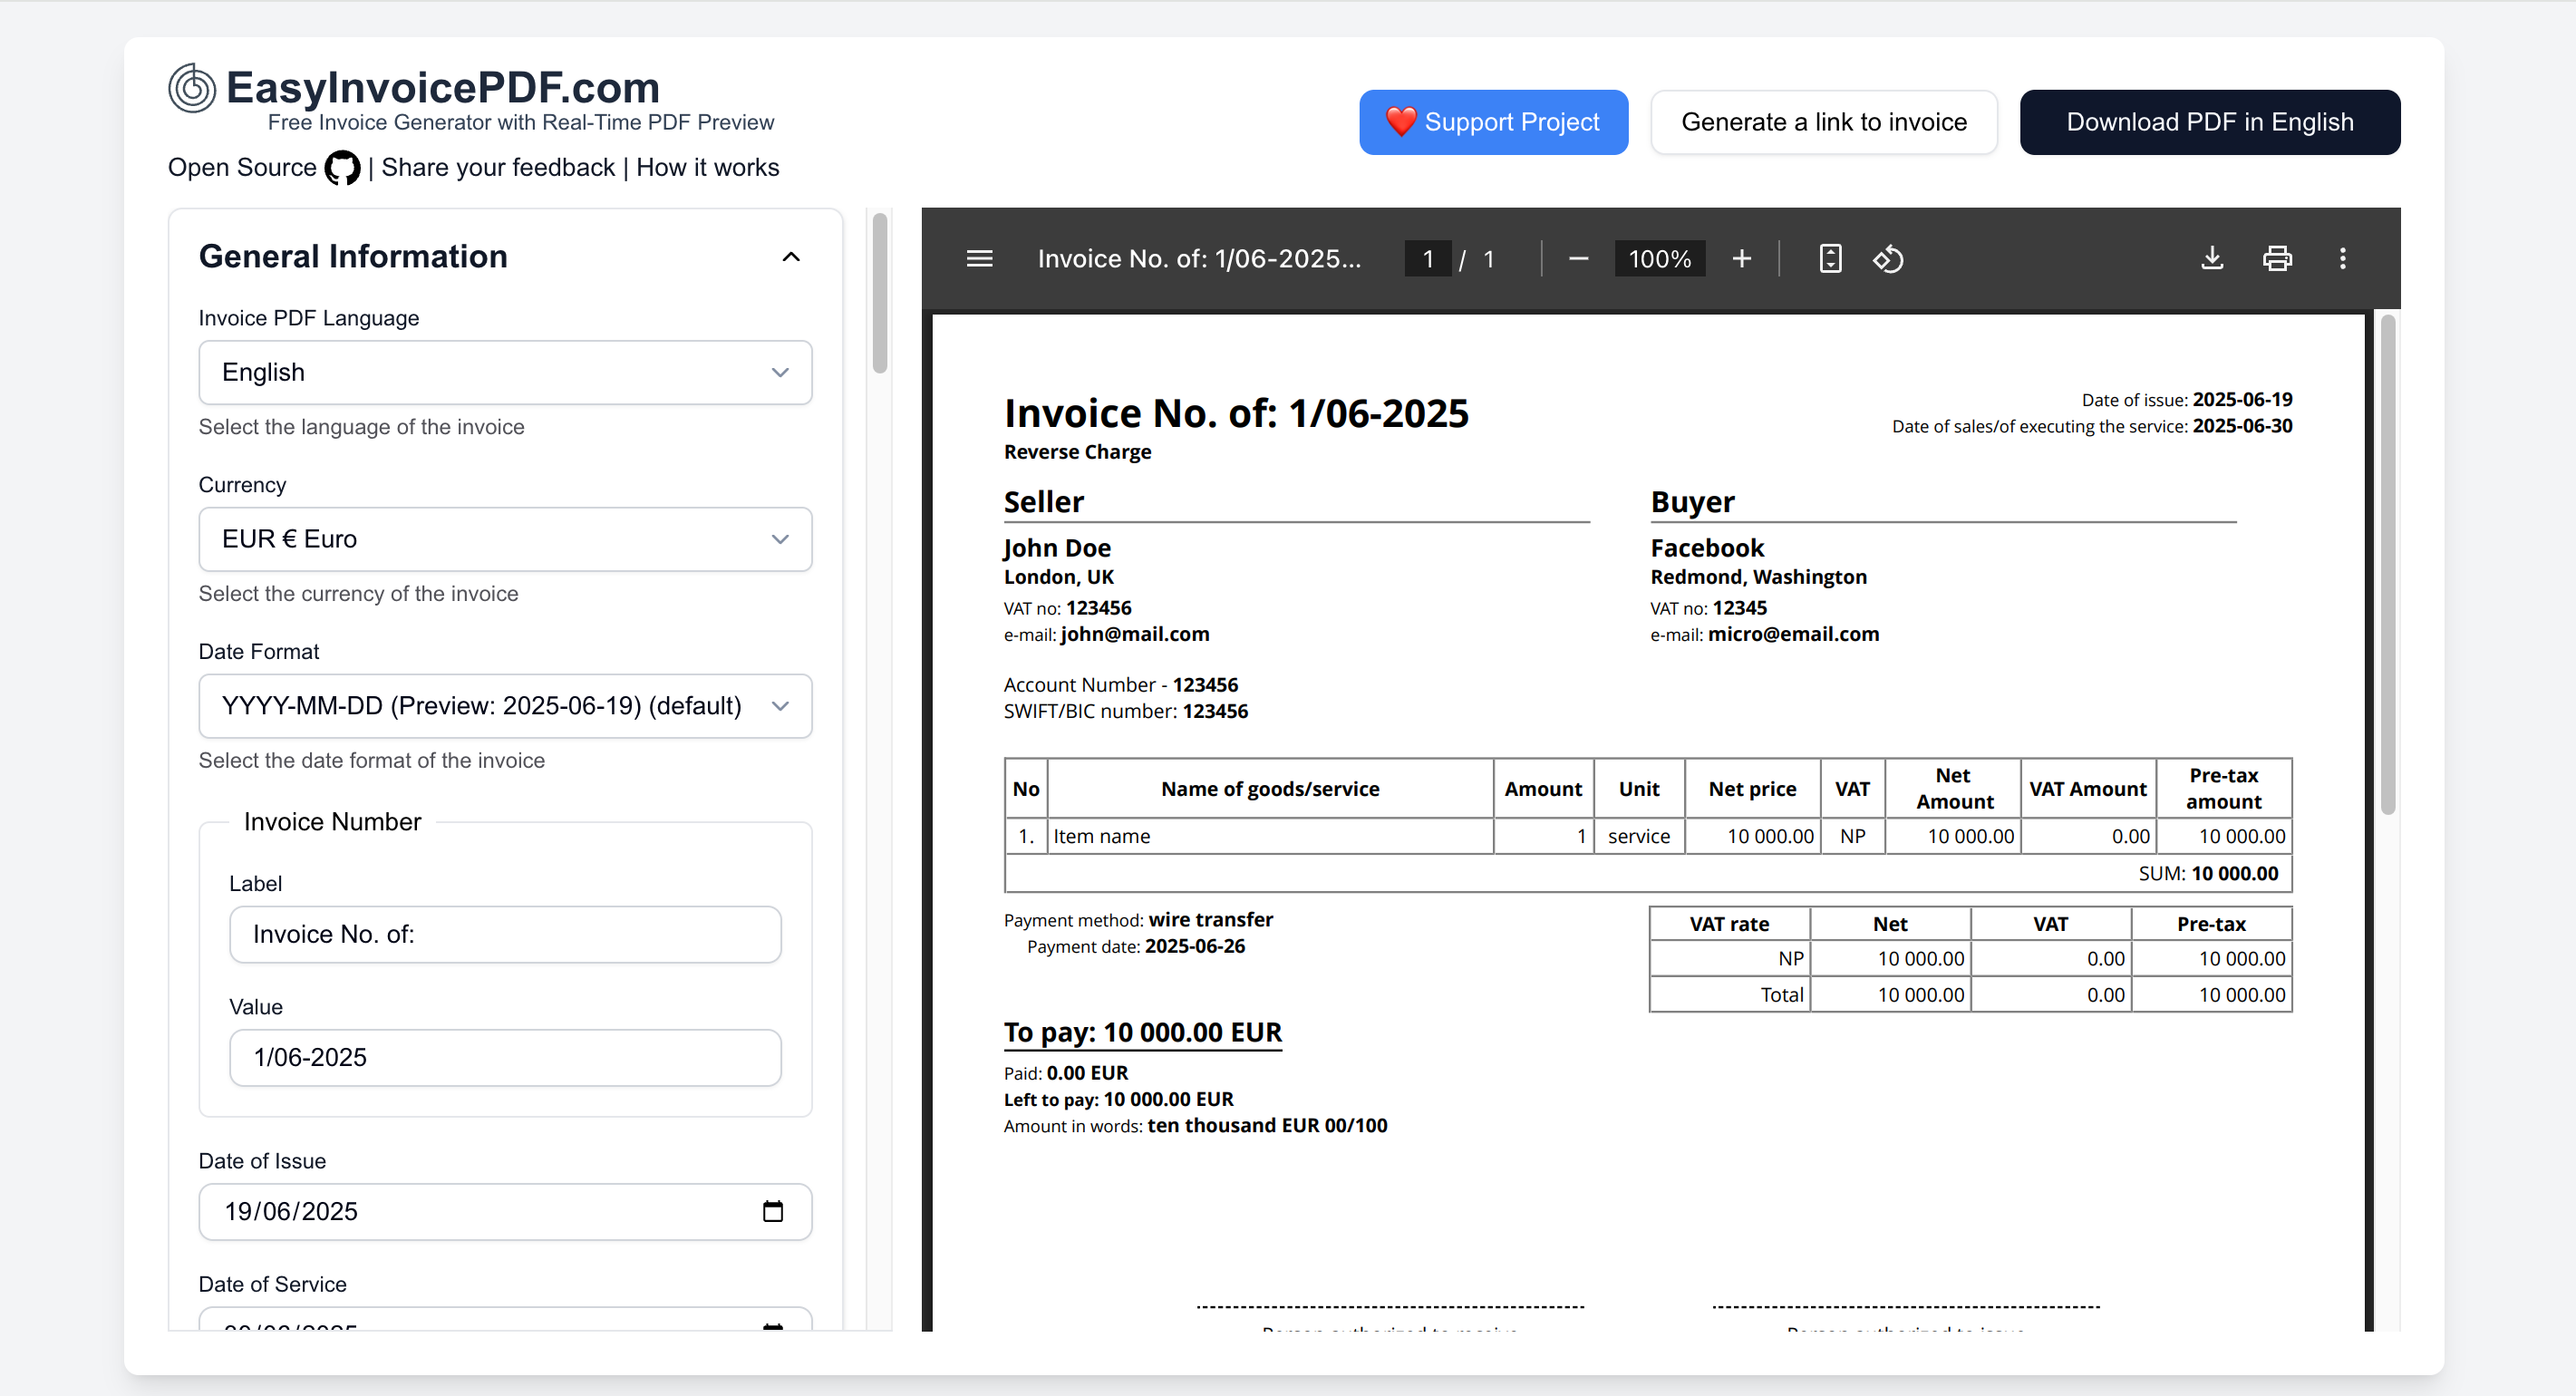Click the Open Source link text
This screenshot has width=2576, height=1396.
(242, 168)
